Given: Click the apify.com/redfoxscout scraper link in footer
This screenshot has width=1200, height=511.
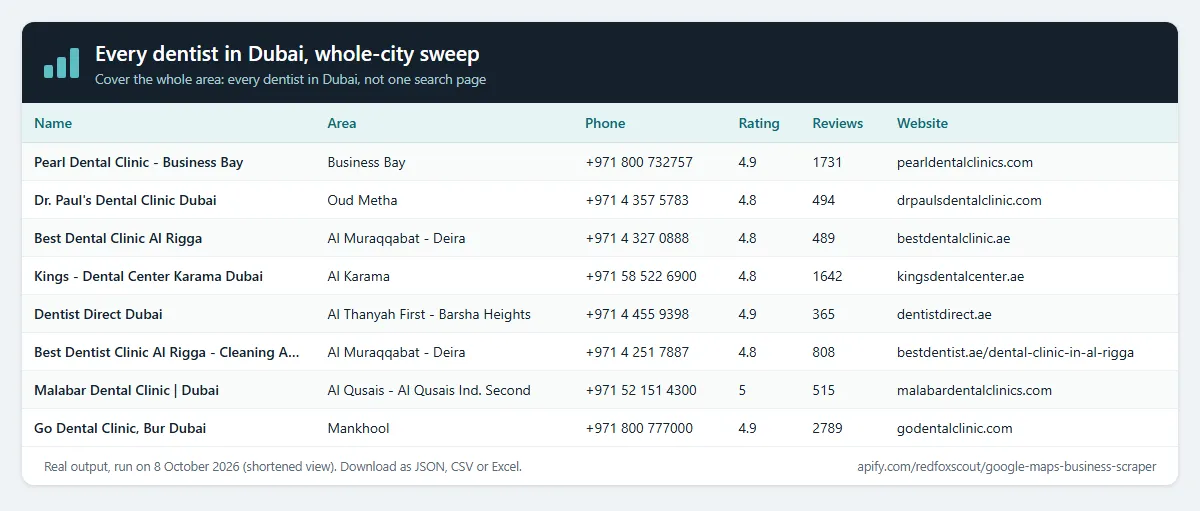Looking at the screenshot, I should point(1006,466).
